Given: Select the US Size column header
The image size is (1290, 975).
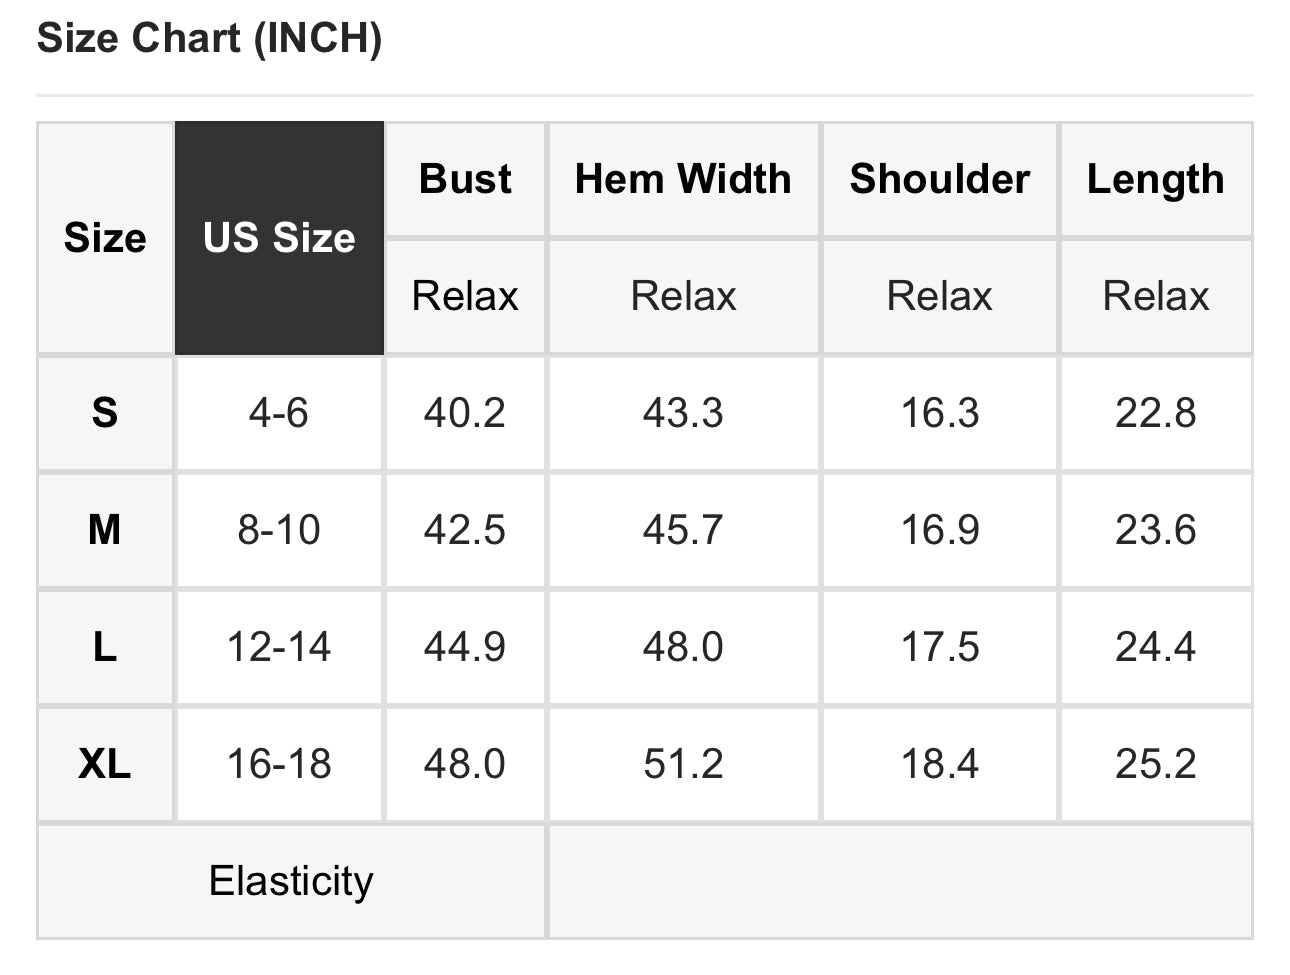Looking at the screenshot, I should pyautogui.click(x=279, y=238).
